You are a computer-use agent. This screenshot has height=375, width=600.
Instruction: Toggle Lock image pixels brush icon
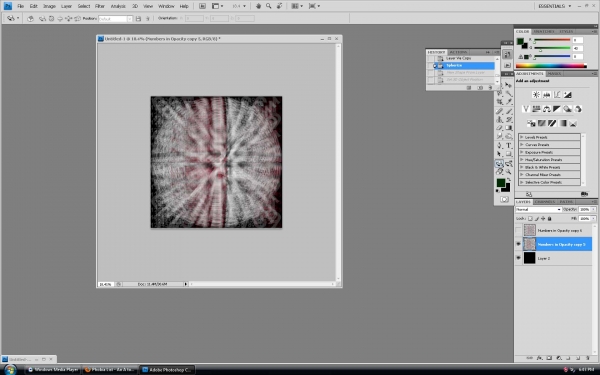click(x=537, y=218)
